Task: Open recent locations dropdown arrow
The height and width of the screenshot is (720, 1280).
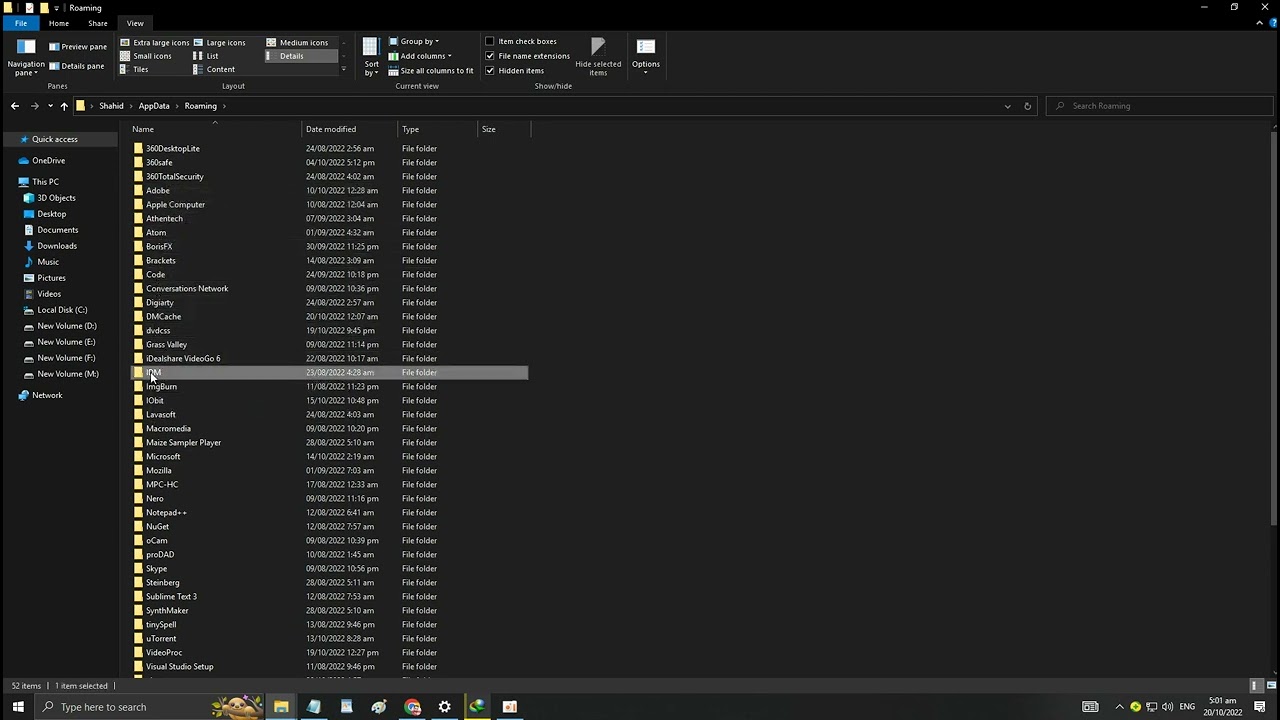Action: [50, 106]
